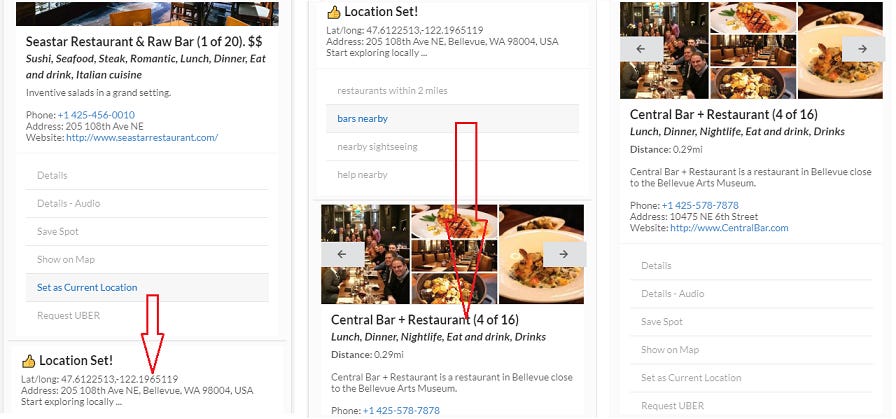The height and width of the screenshot is (419, 896).
Task: Click Central Bar + Restaurant title in right panel
Action: (723, 114)
